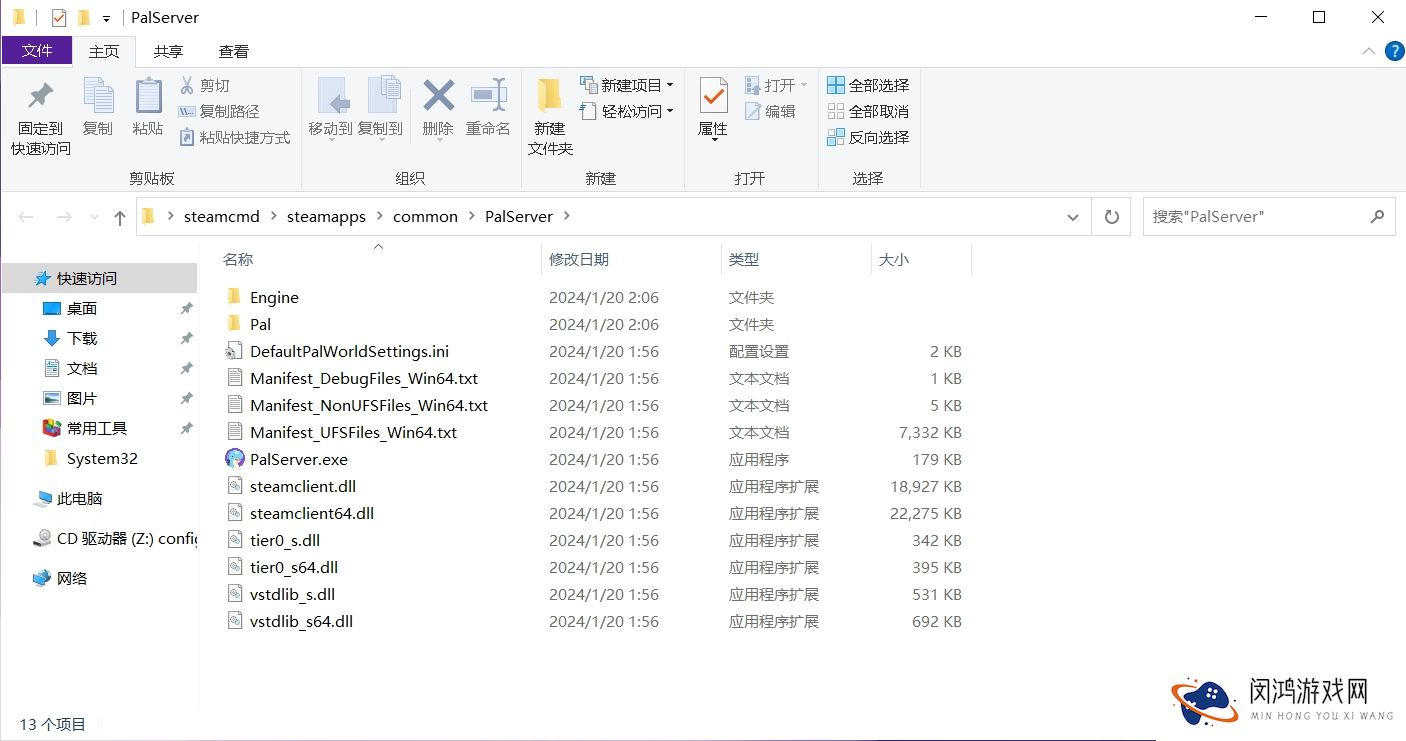The image size is (1406, 741).
Task: Click Select all (全部选择)
Action: pos(868,85)
